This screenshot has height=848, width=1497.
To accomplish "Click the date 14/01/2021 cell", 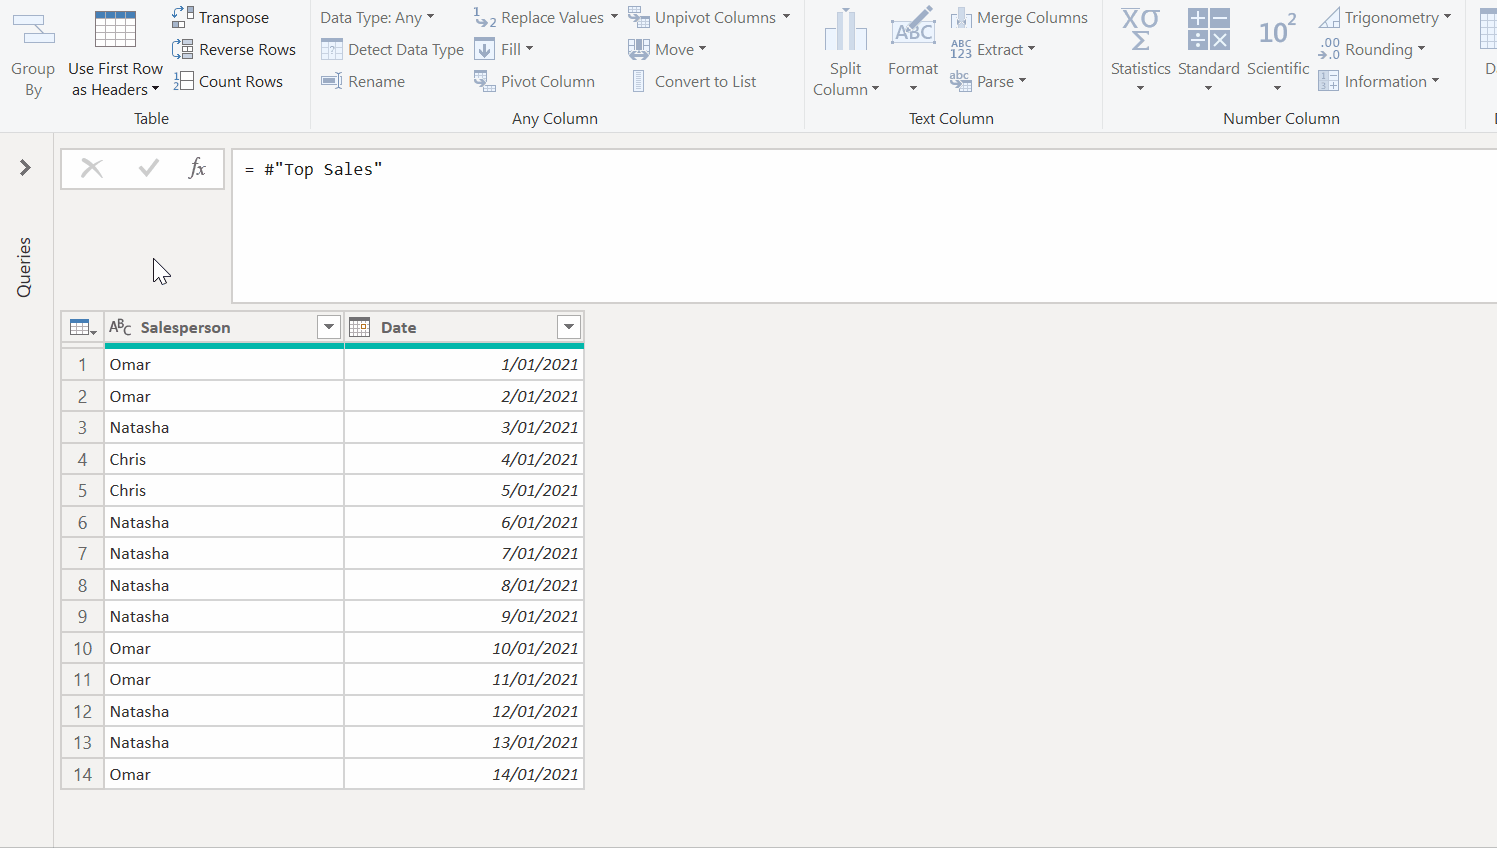I will point(464,774).
